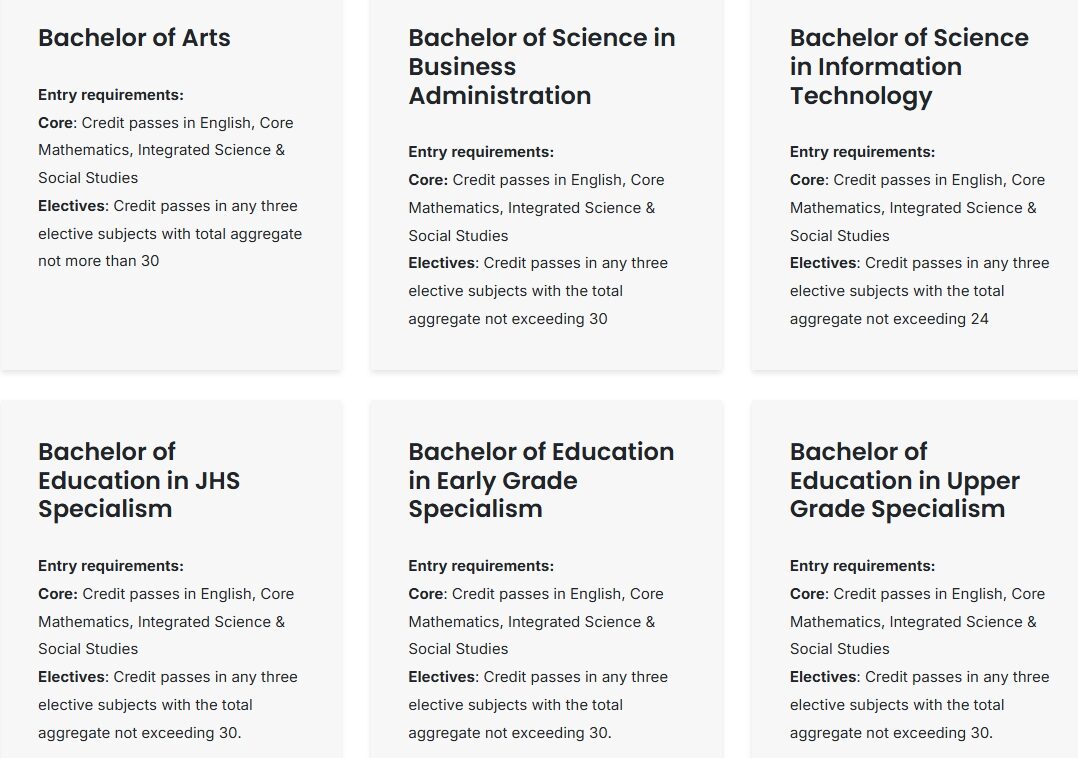Click the Core label in Bachelor of Arts card
The width and height of the screenshot is (1078, 758).
[x=56, y=123]
